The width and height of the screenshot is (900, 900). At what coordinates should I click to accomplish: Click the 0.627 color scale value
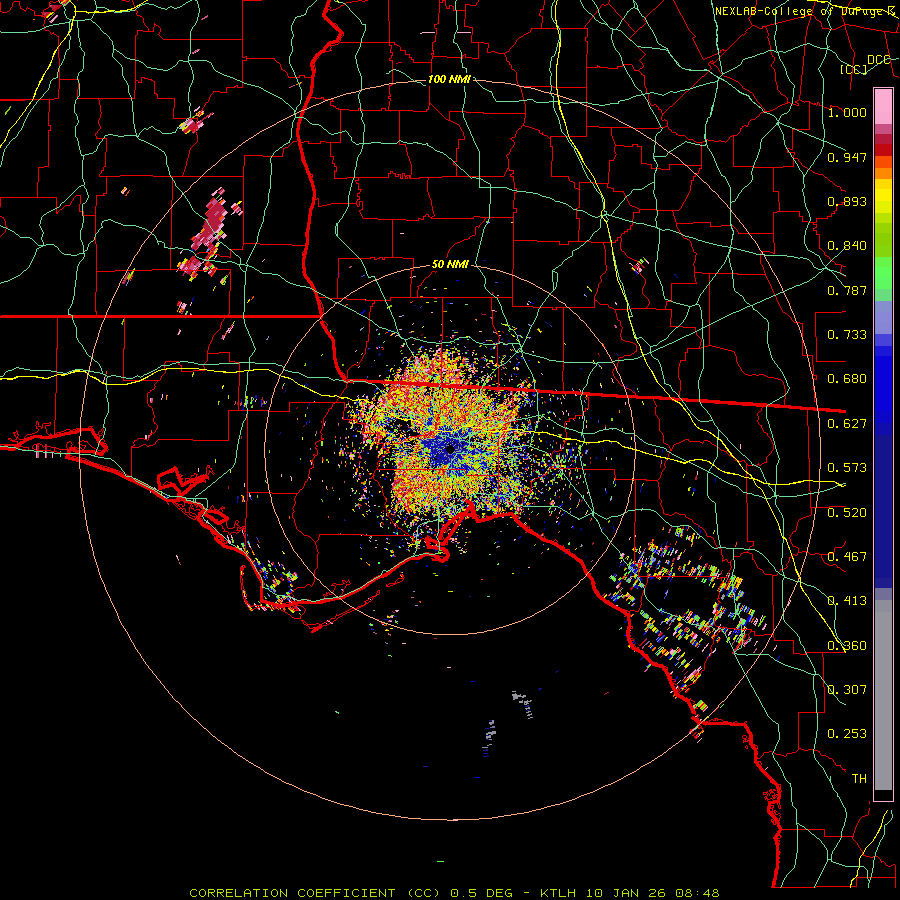(847, 424)
